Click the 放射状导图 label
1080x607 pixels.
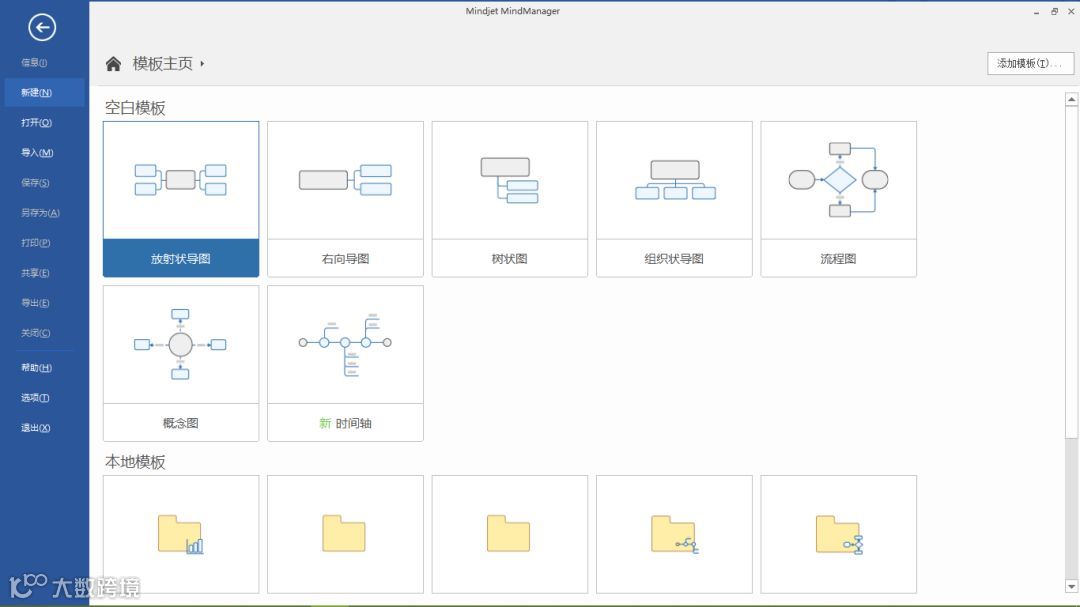pyautogui.click(x=180, y=259)
